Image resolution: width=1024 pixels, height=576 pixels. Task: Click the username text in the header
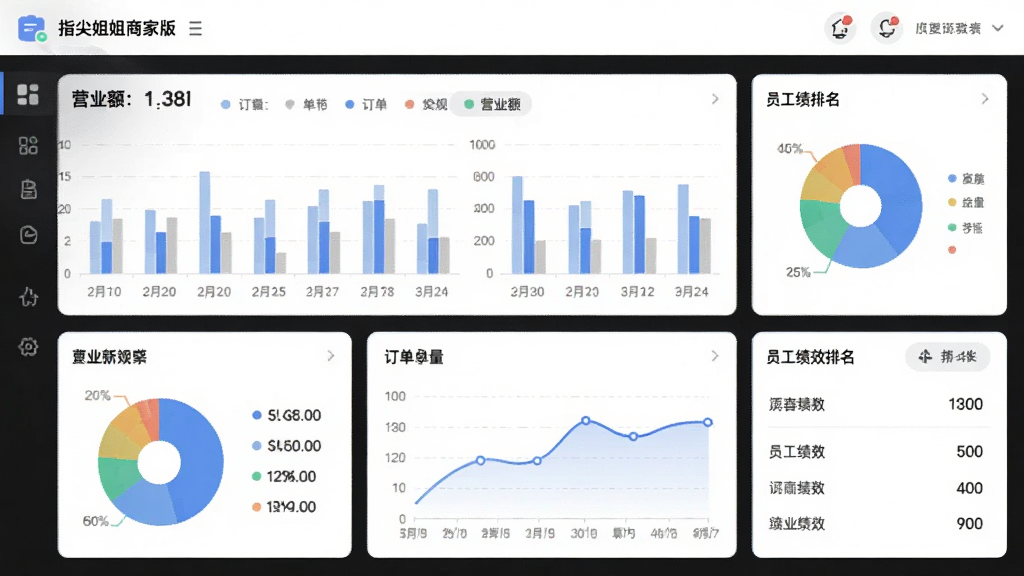pyautogui.click(x=948, y=29)
